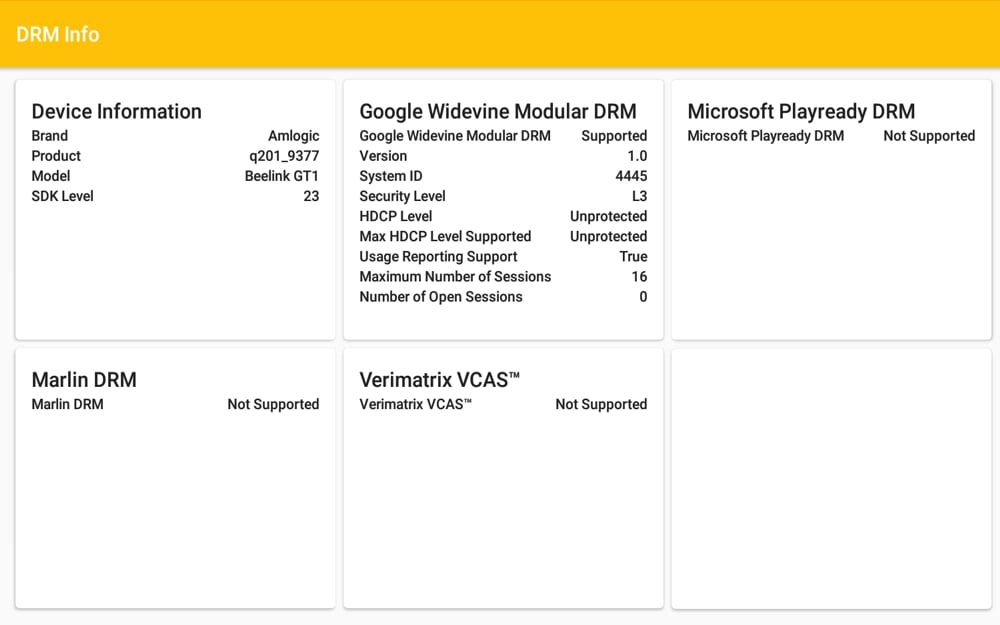
Task: Click the Model value Beelink GT1
Action: click(x=281, y=176)
